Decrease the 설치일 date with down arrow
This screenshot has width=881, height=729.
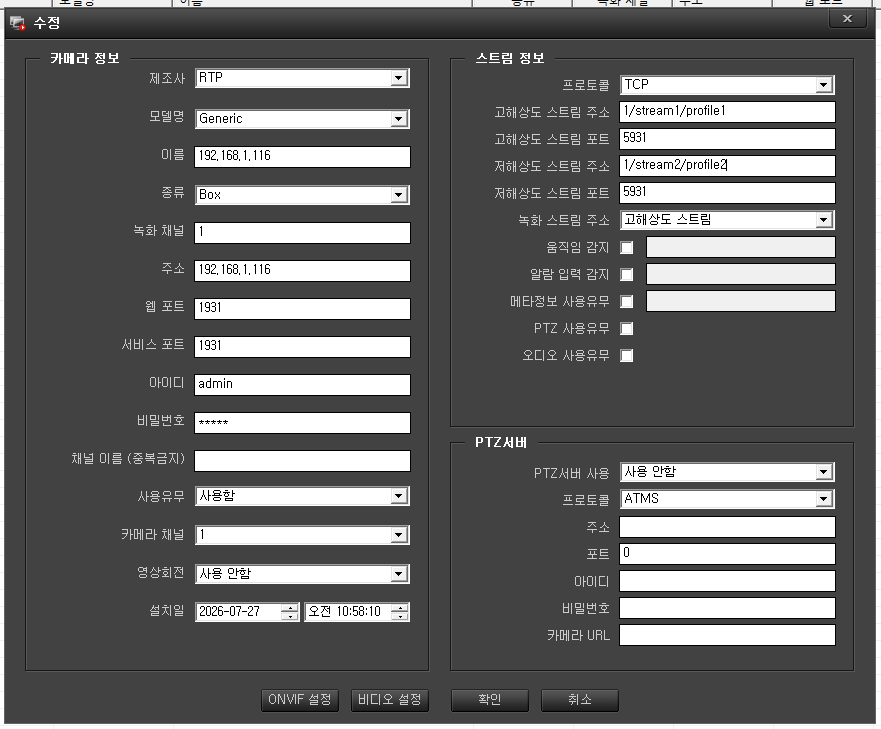point(290,616)
